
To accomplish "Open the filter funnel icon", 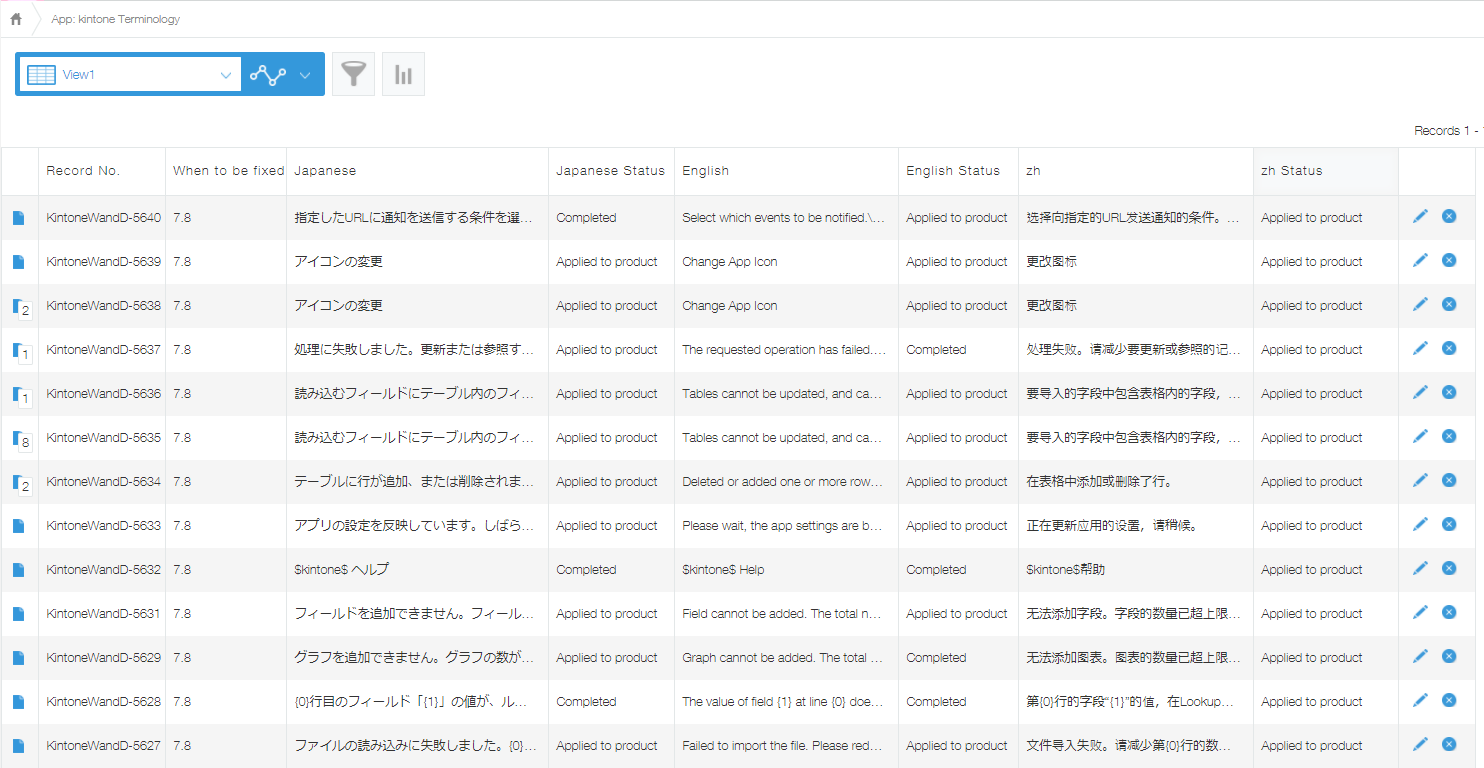I will pyautogui.click(x=353, y=74).
